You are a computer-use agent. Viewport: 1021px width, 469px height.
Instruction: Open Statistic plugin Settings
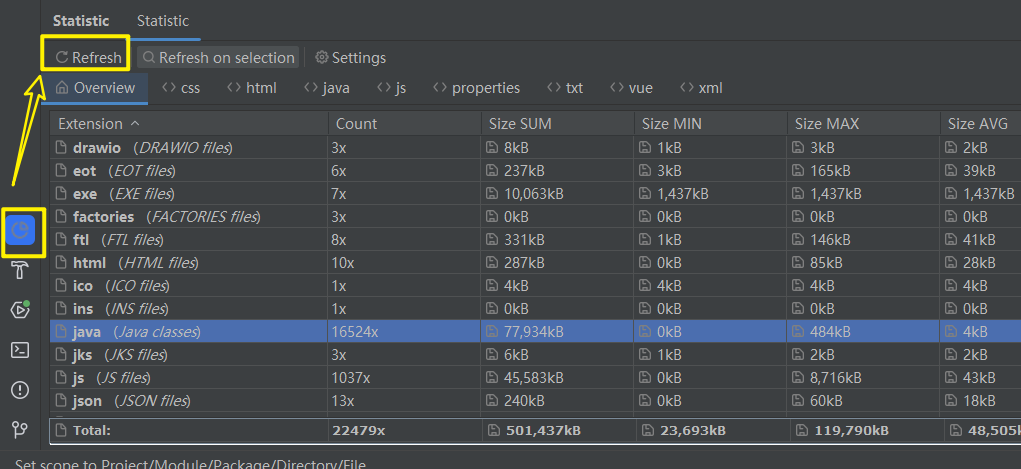(x=350, y=58)
